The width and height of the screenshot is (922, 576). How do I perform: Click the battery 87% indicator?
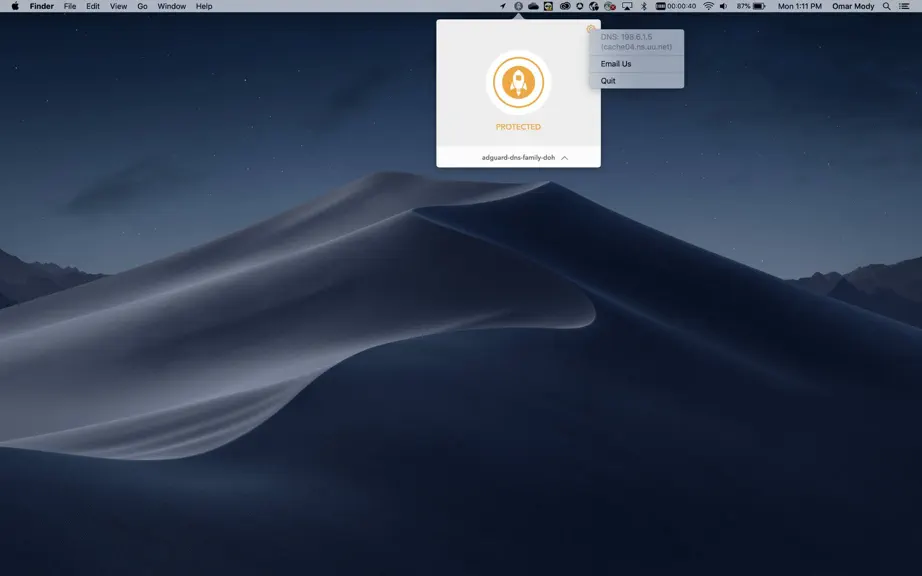(751, 6)
